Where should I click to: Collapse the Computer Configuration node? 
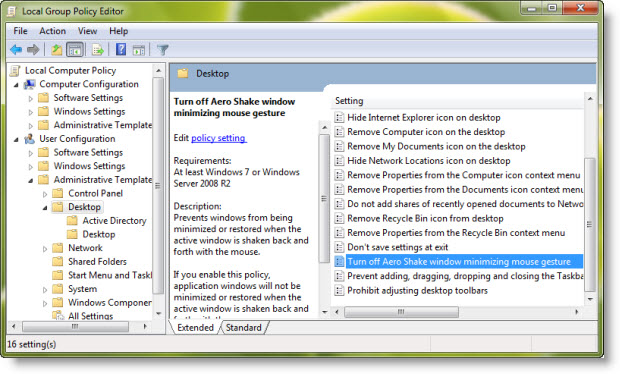[x=16, y=85]
